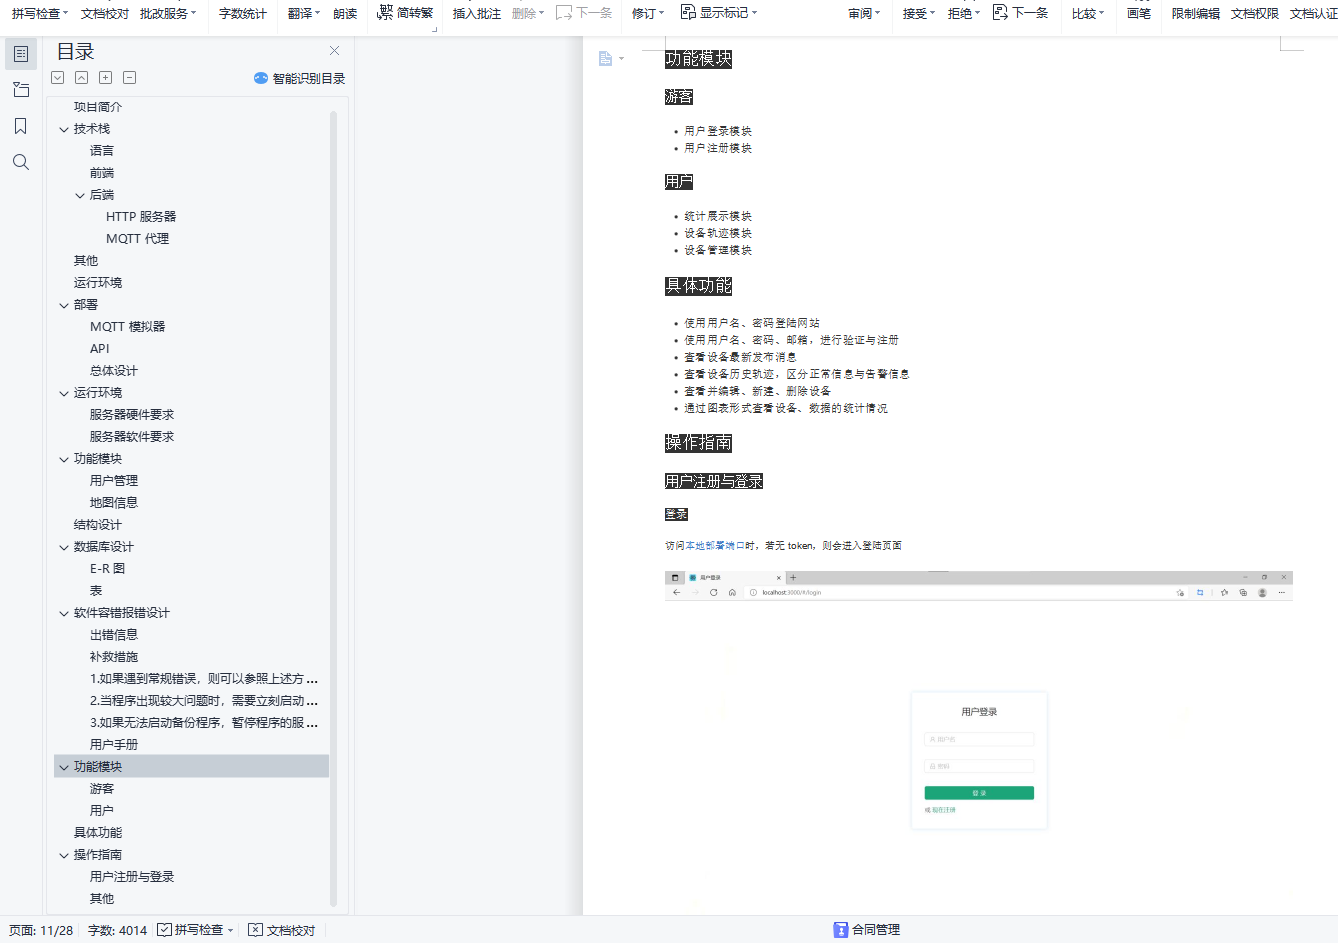
Task: Click the 简转繁 conversion icon
Action: pyautogui.click(x=385, y=12)
